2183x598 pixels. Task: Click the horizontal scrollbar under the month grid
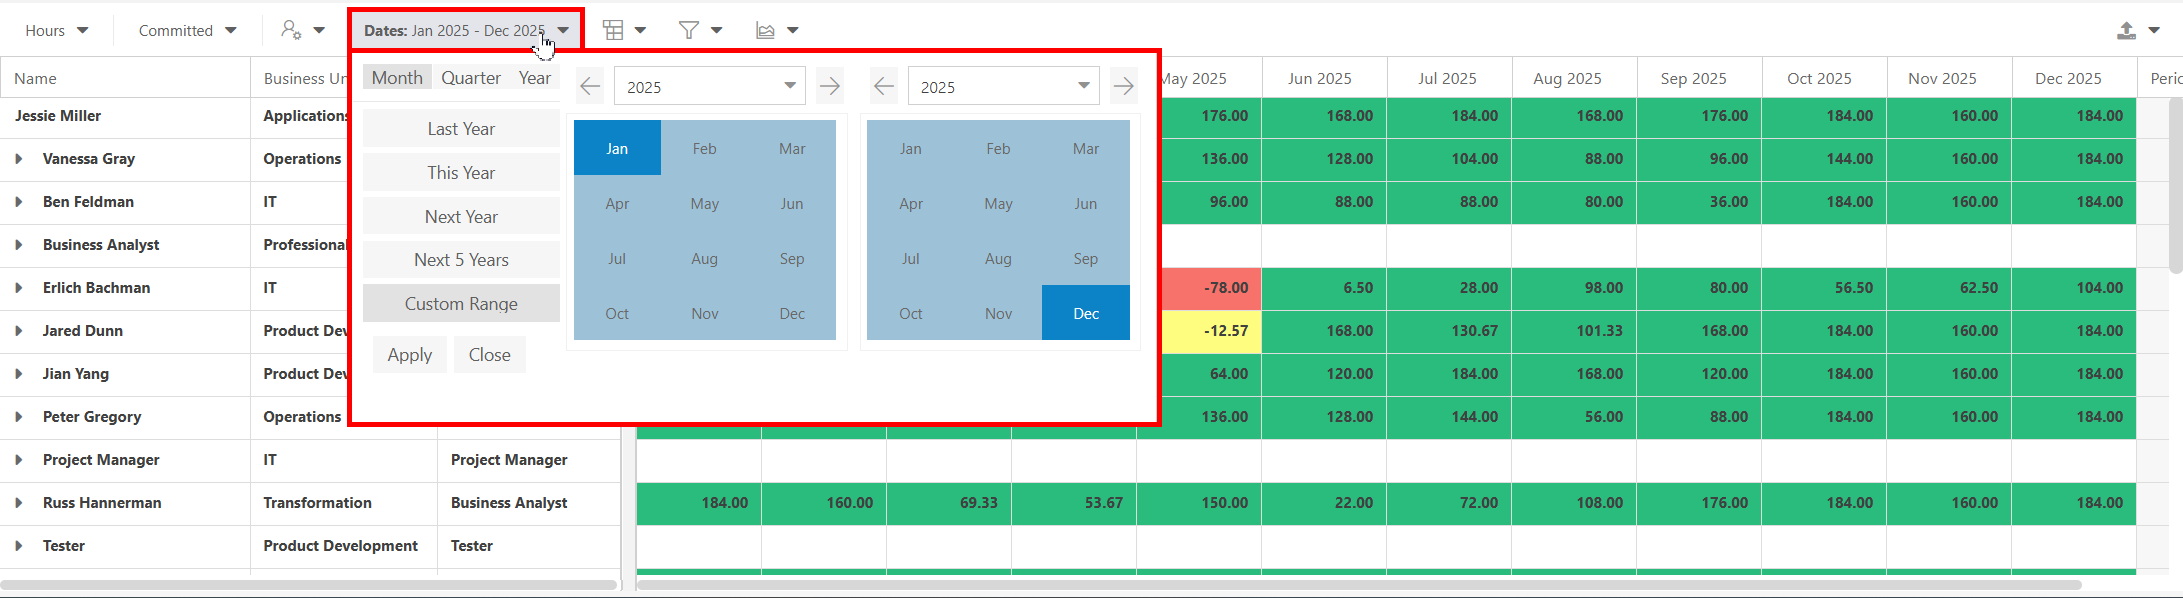pos(1359,585)
